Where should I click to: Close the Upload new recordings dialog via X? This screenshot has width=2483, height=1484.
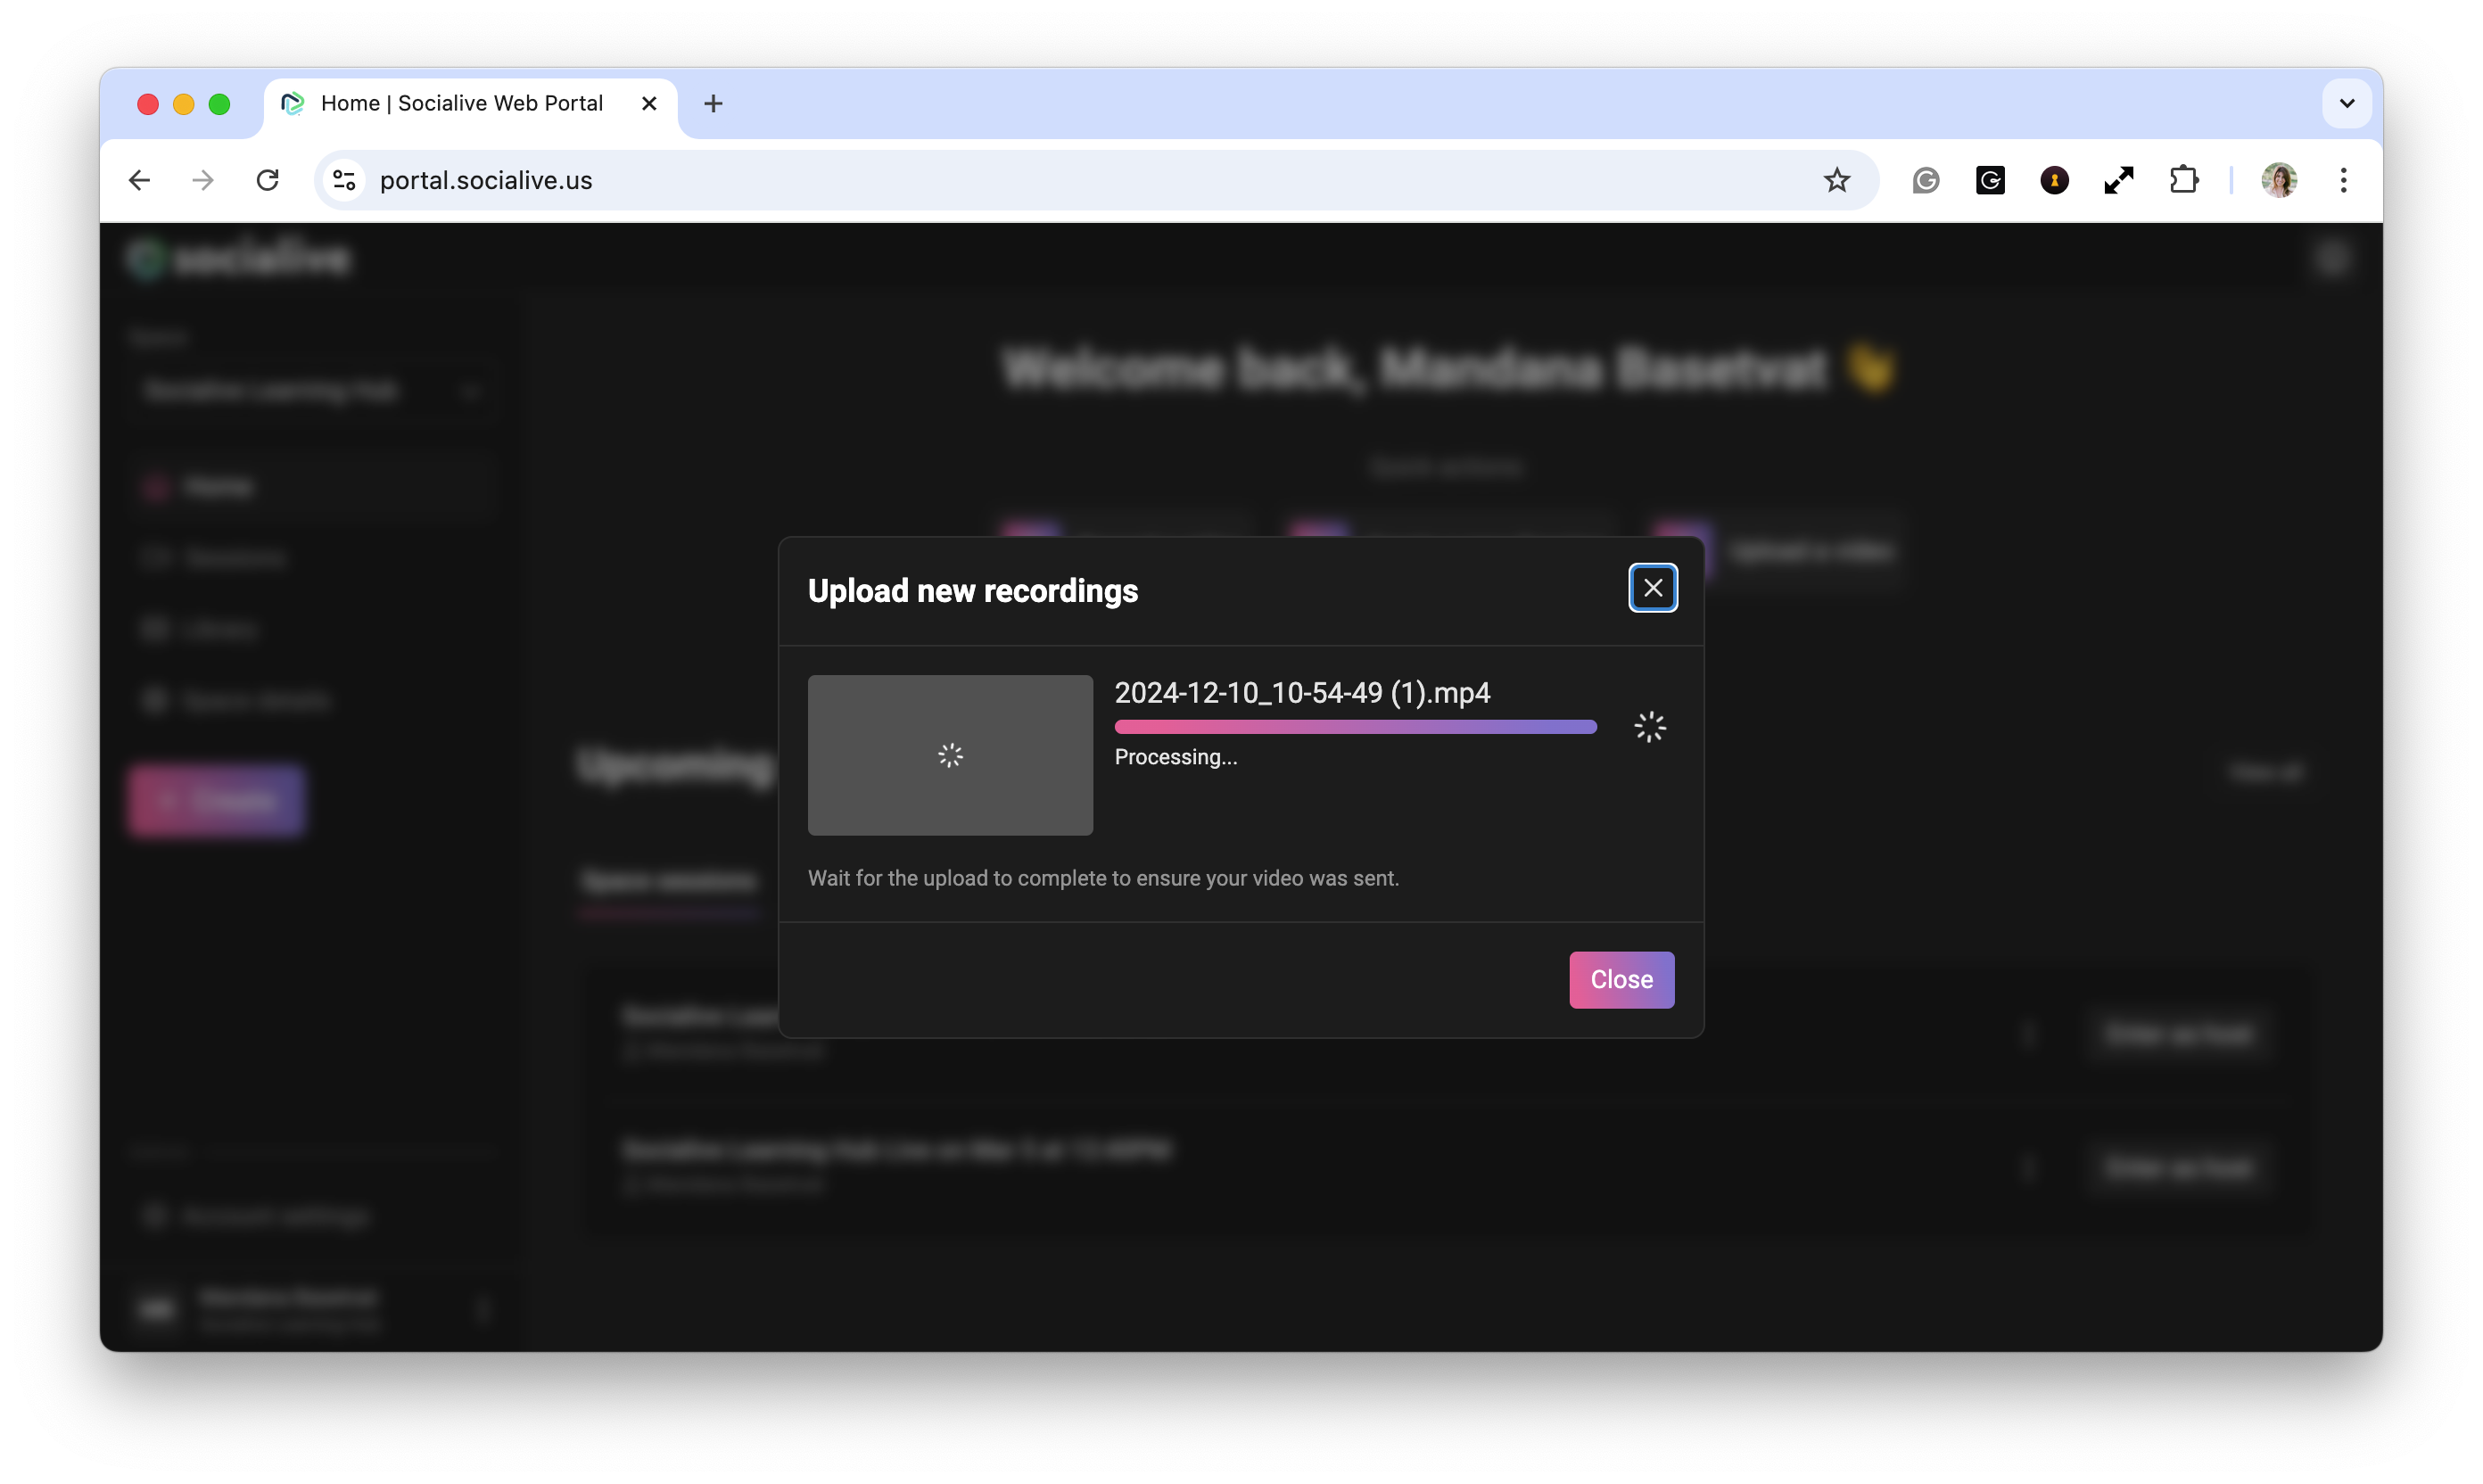click(1652, 588)
